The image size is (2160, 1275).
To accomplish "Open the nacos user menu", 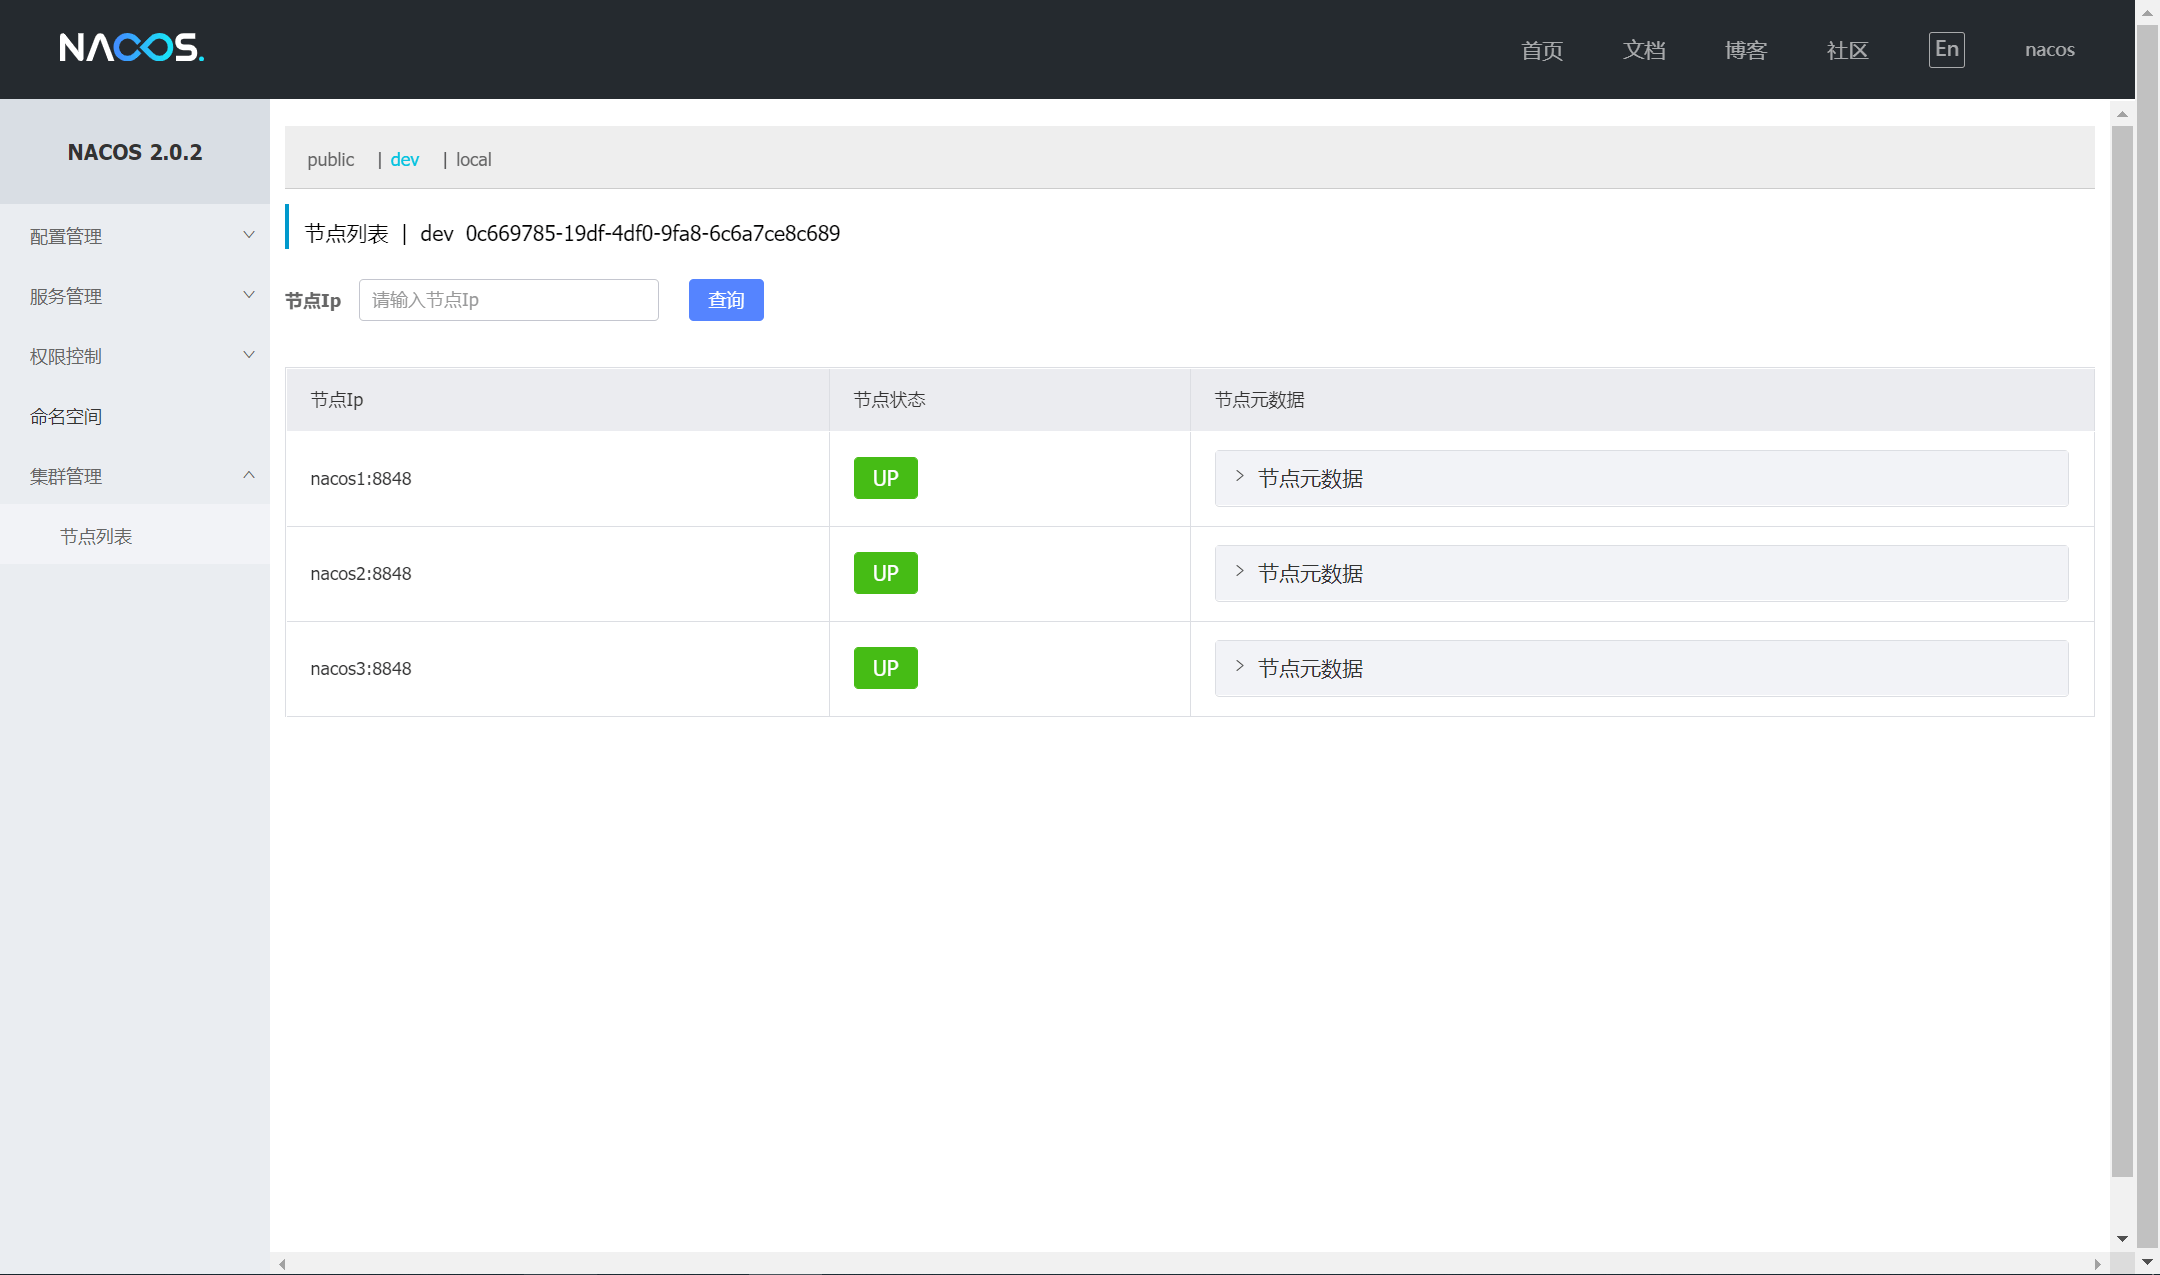I will pyautogui.click(x=2050, y=50).
